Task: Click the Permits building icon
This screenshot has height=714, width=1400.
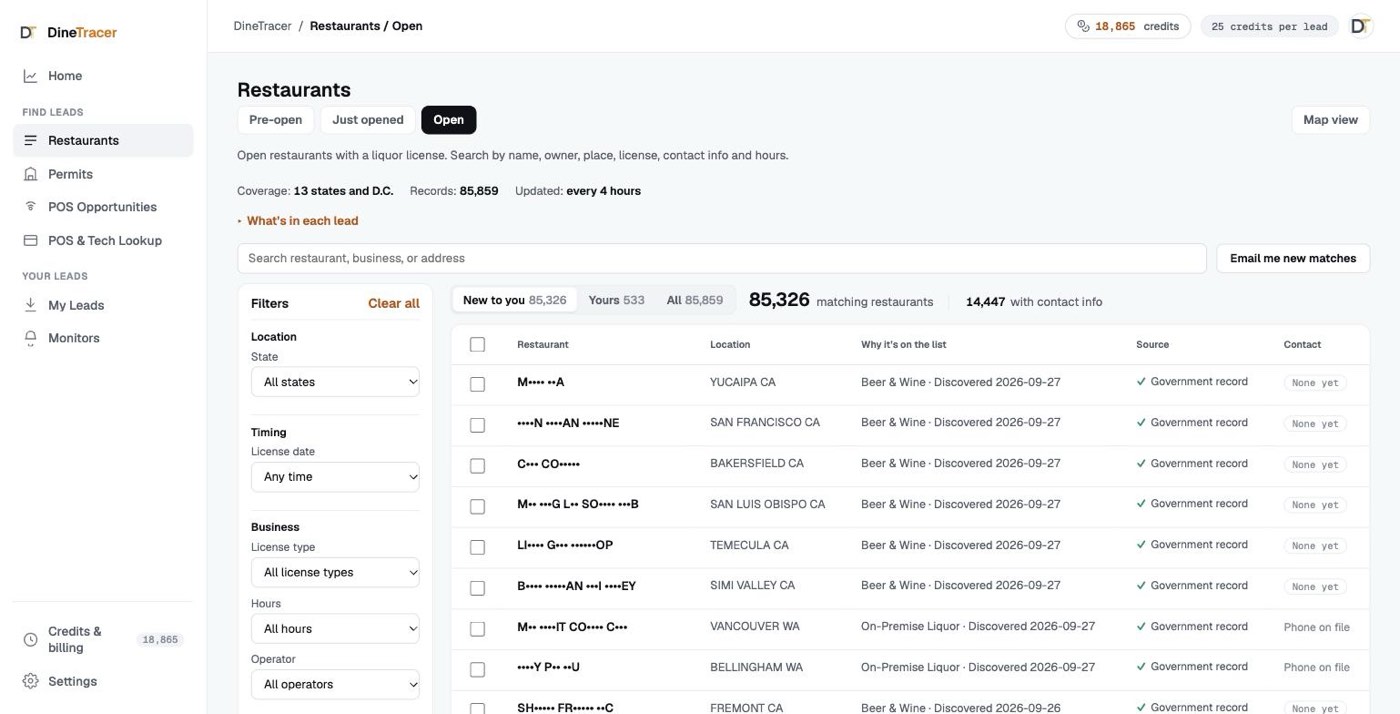Action: coord(30,174)
